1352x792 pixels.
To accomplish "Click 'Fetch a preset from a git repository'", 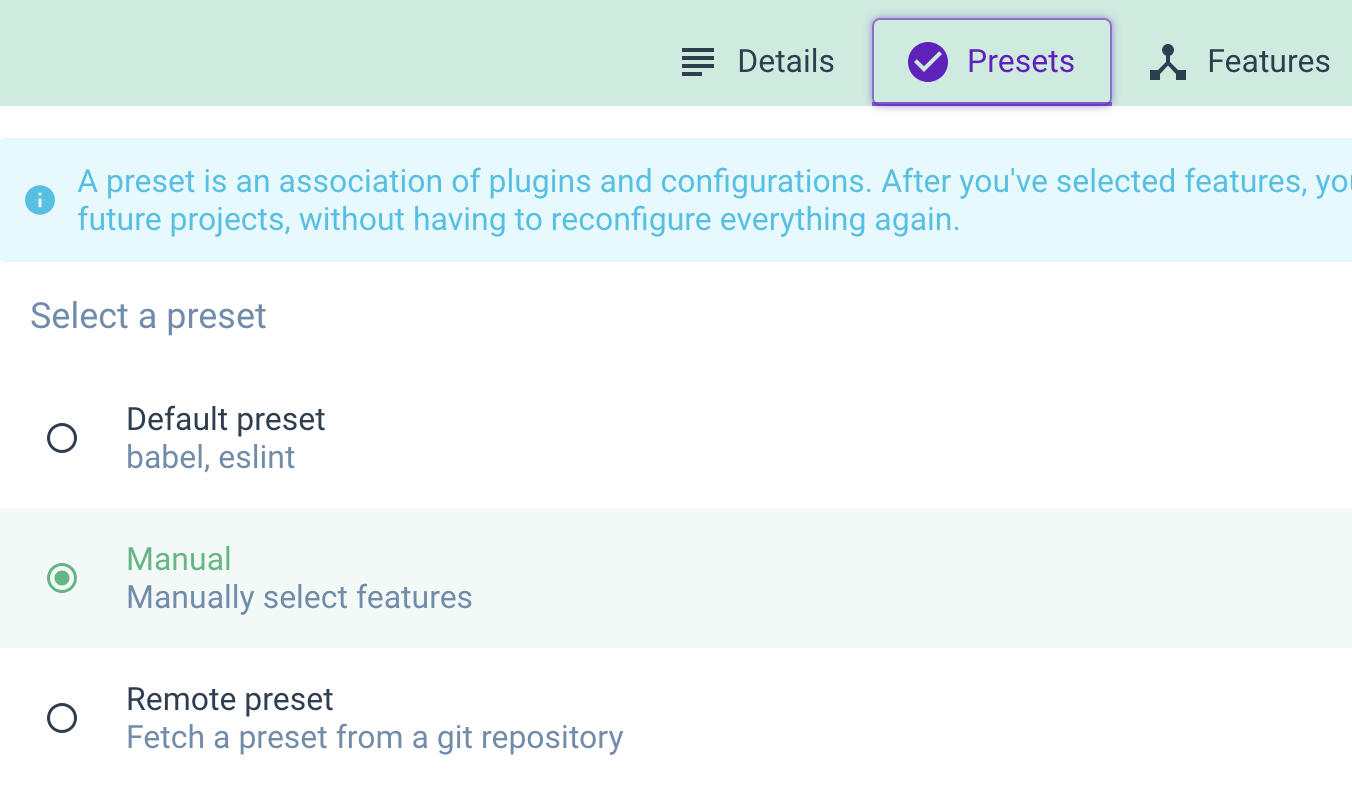I will pos(374,738).
